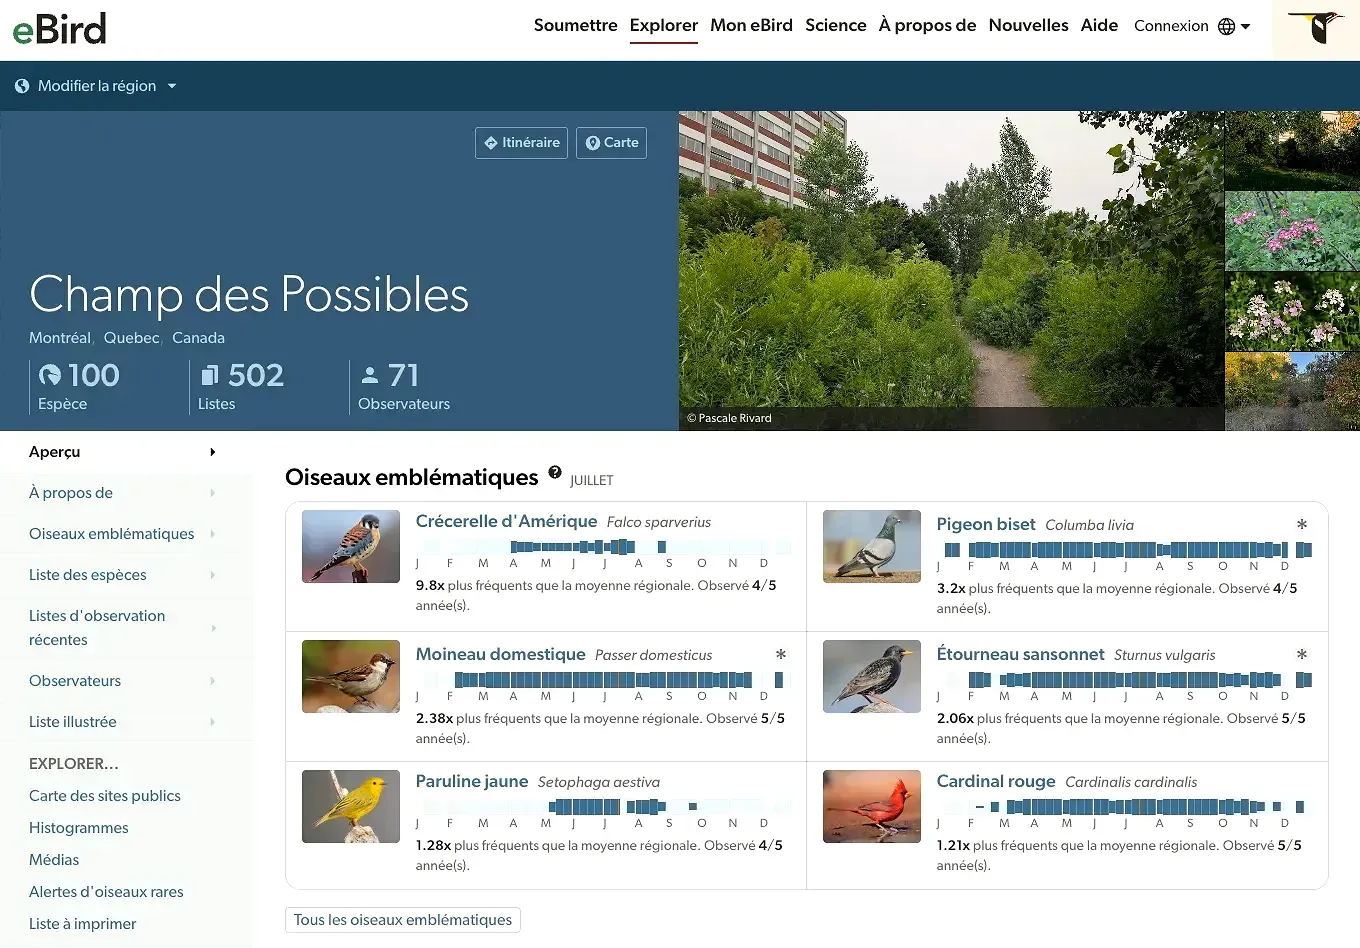Open À propos de in top navigation
1360x948 pixels.
pyautogui.click(x=927, y=26)
